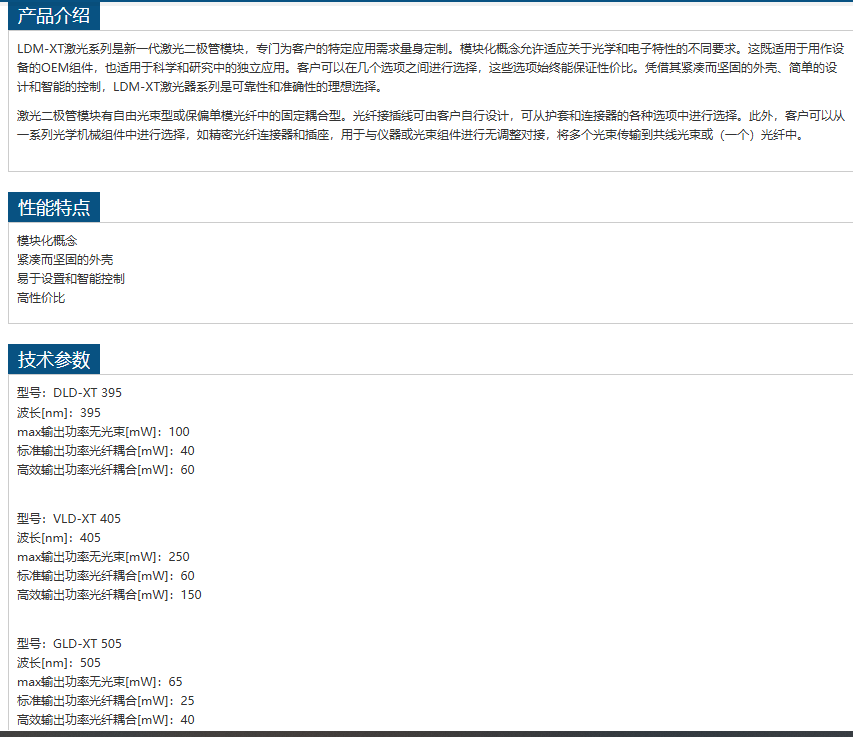The image size is (853, 737).
Task: Click the first paragraph starting with LDM-XT激光系列
Action: (430, 66)
